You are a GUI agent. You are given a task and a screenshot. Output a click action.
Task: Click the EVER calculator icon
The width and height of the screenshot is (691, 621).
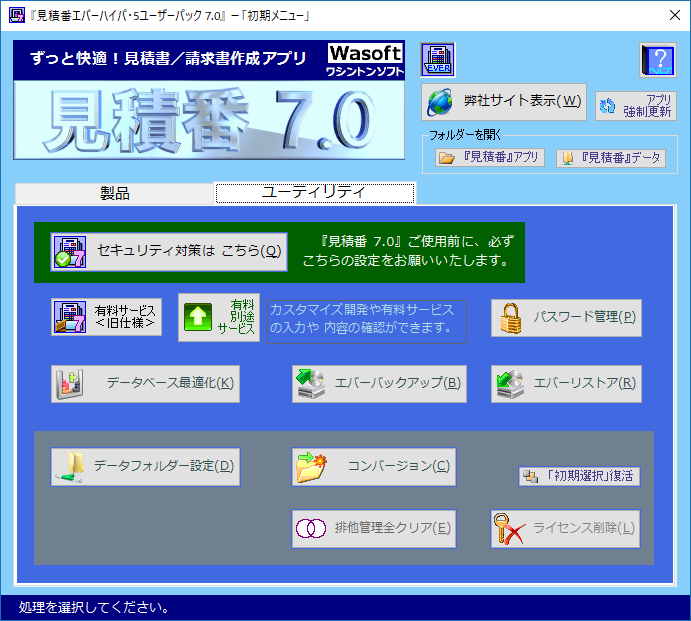[438, 61]
